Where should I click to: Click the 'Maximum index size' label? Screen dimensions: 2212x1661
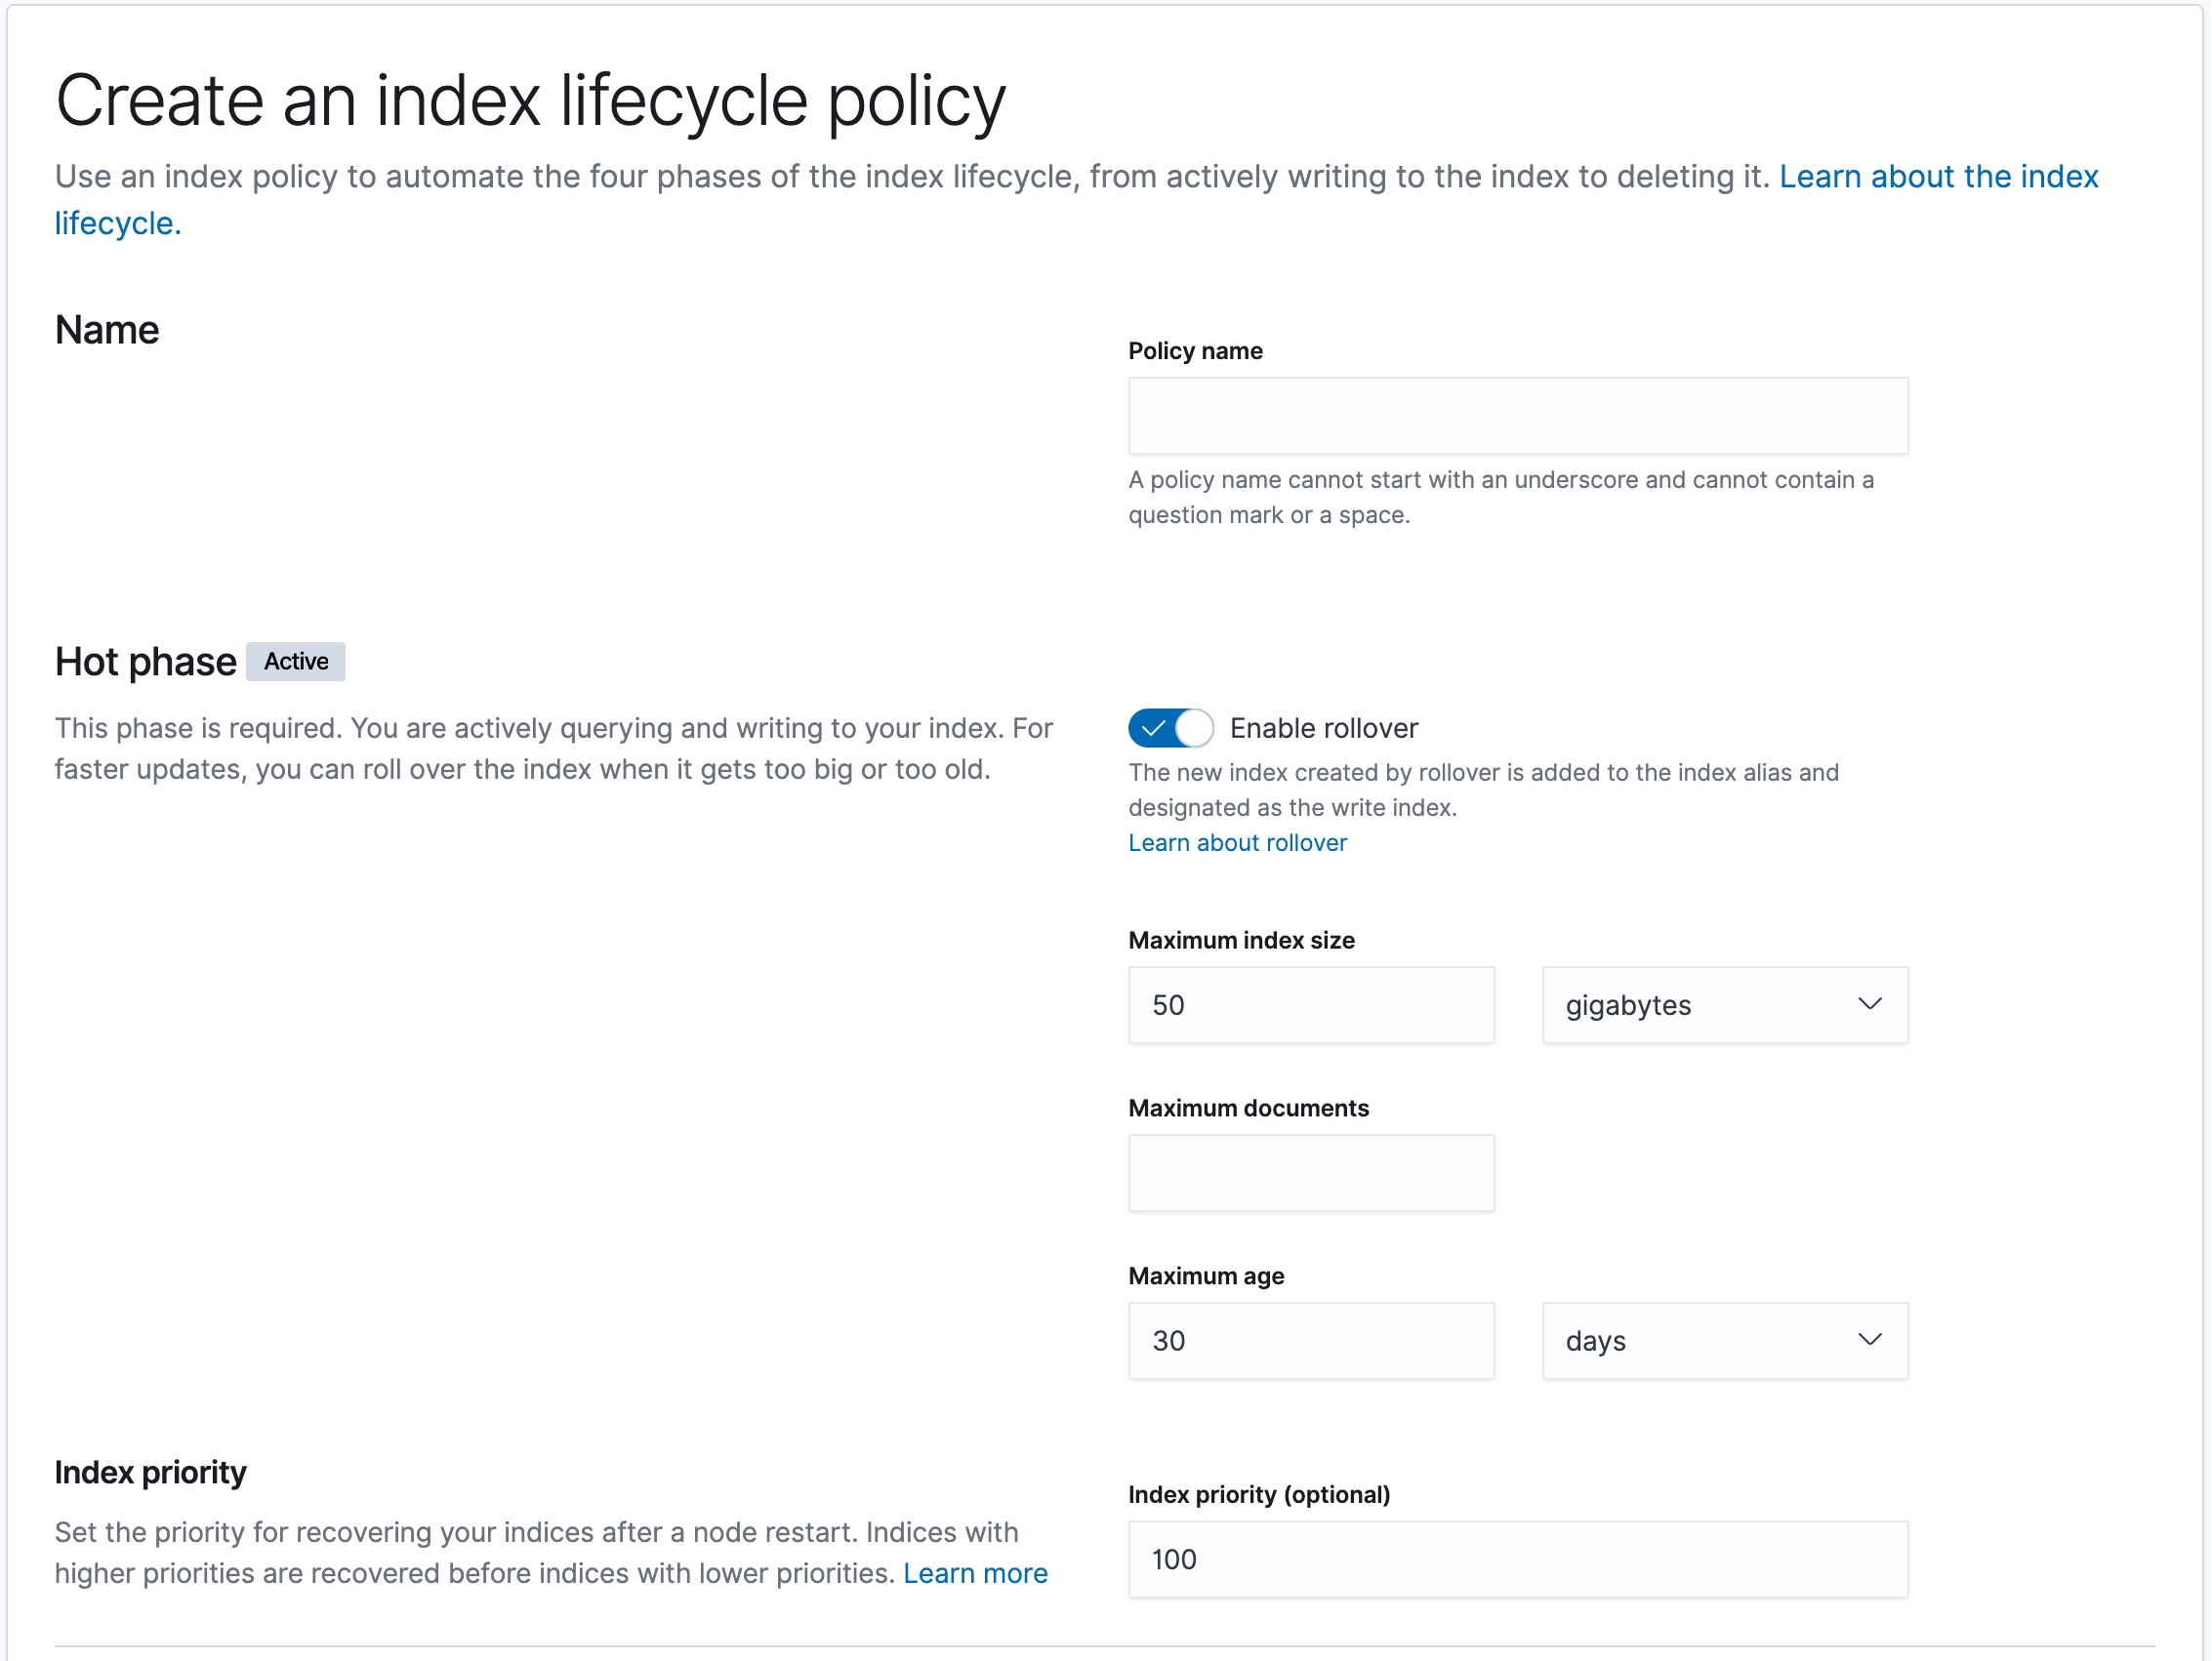tap(1241, 940)
